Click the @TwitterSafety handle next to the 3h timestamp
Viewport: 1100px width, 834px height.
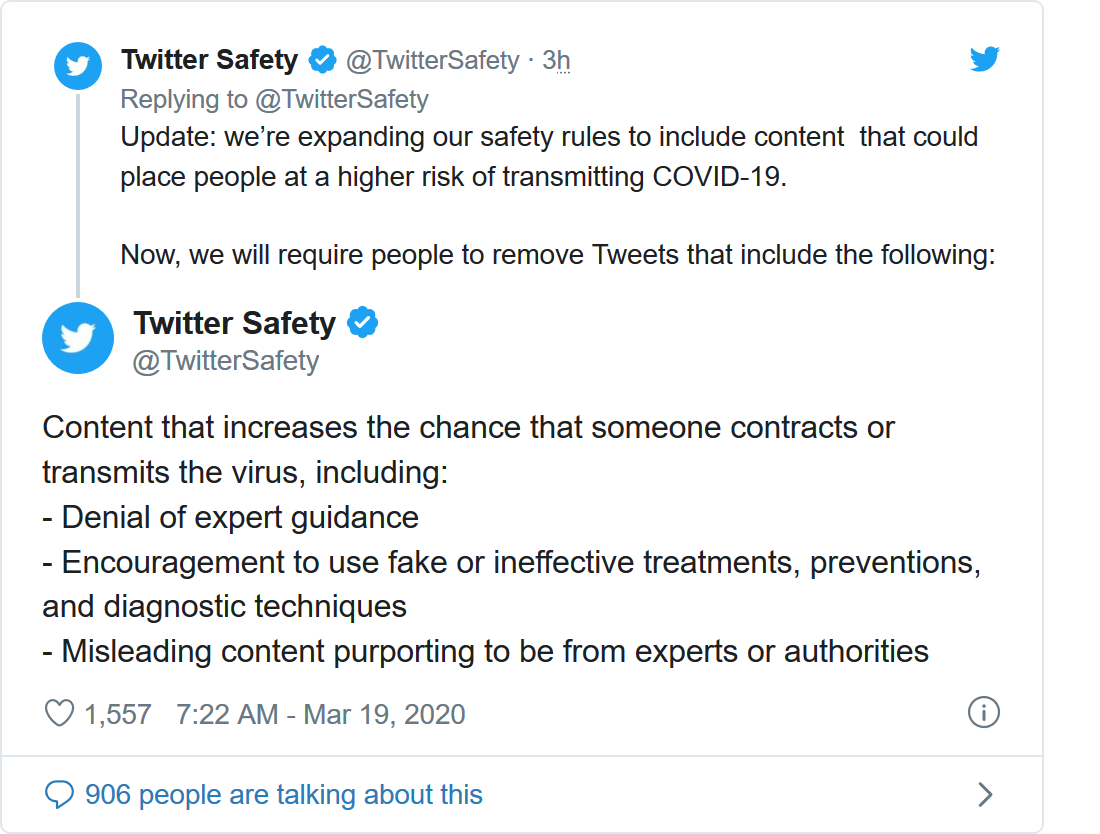(x=432, y=61)
